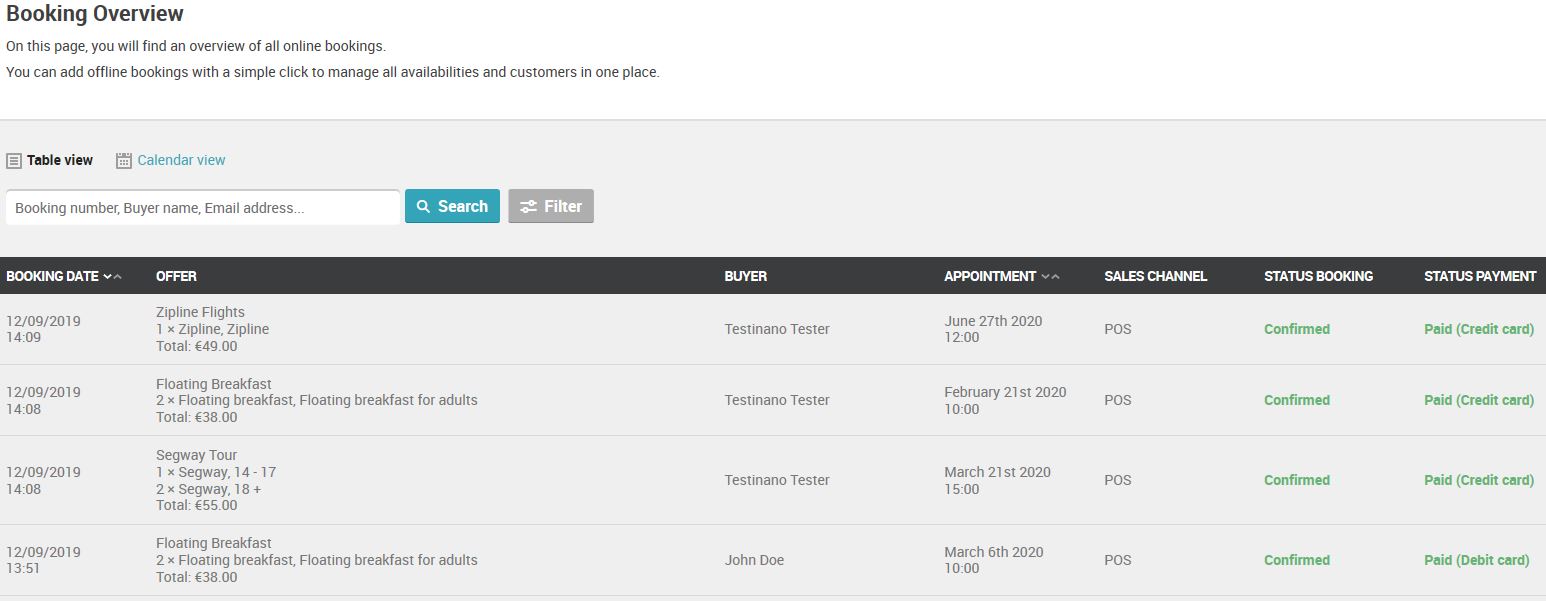Click Confirmed status for the February 21st booking
The width and height of the screenshot is (1546, 601).
tap(1297, 400)
